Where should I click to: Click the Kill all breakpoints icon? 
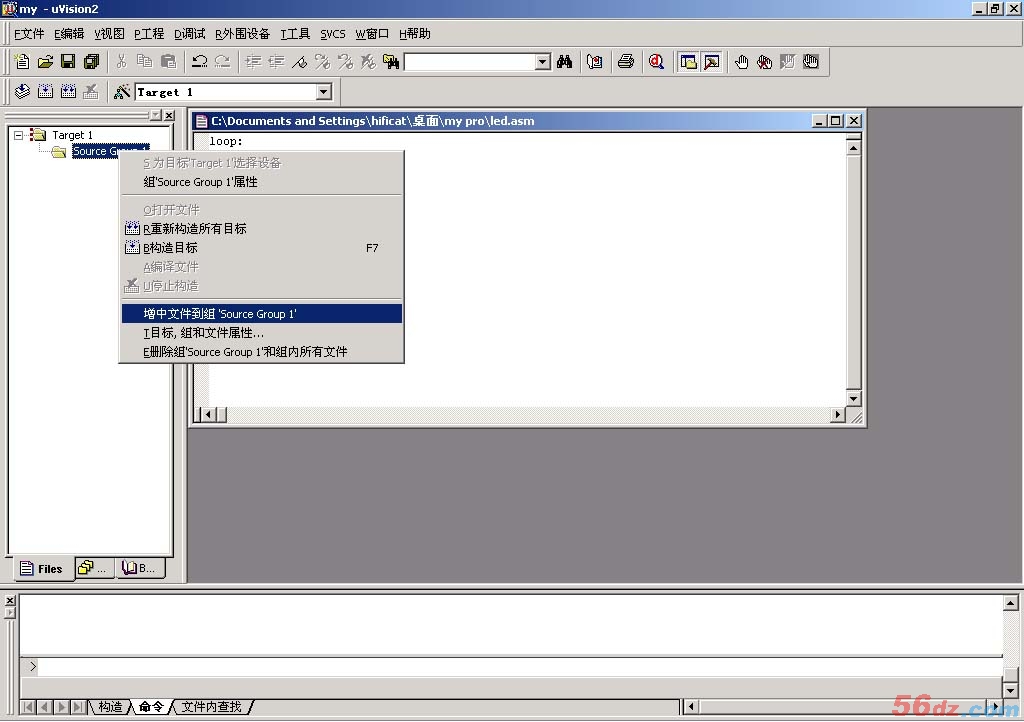point(765,61)
